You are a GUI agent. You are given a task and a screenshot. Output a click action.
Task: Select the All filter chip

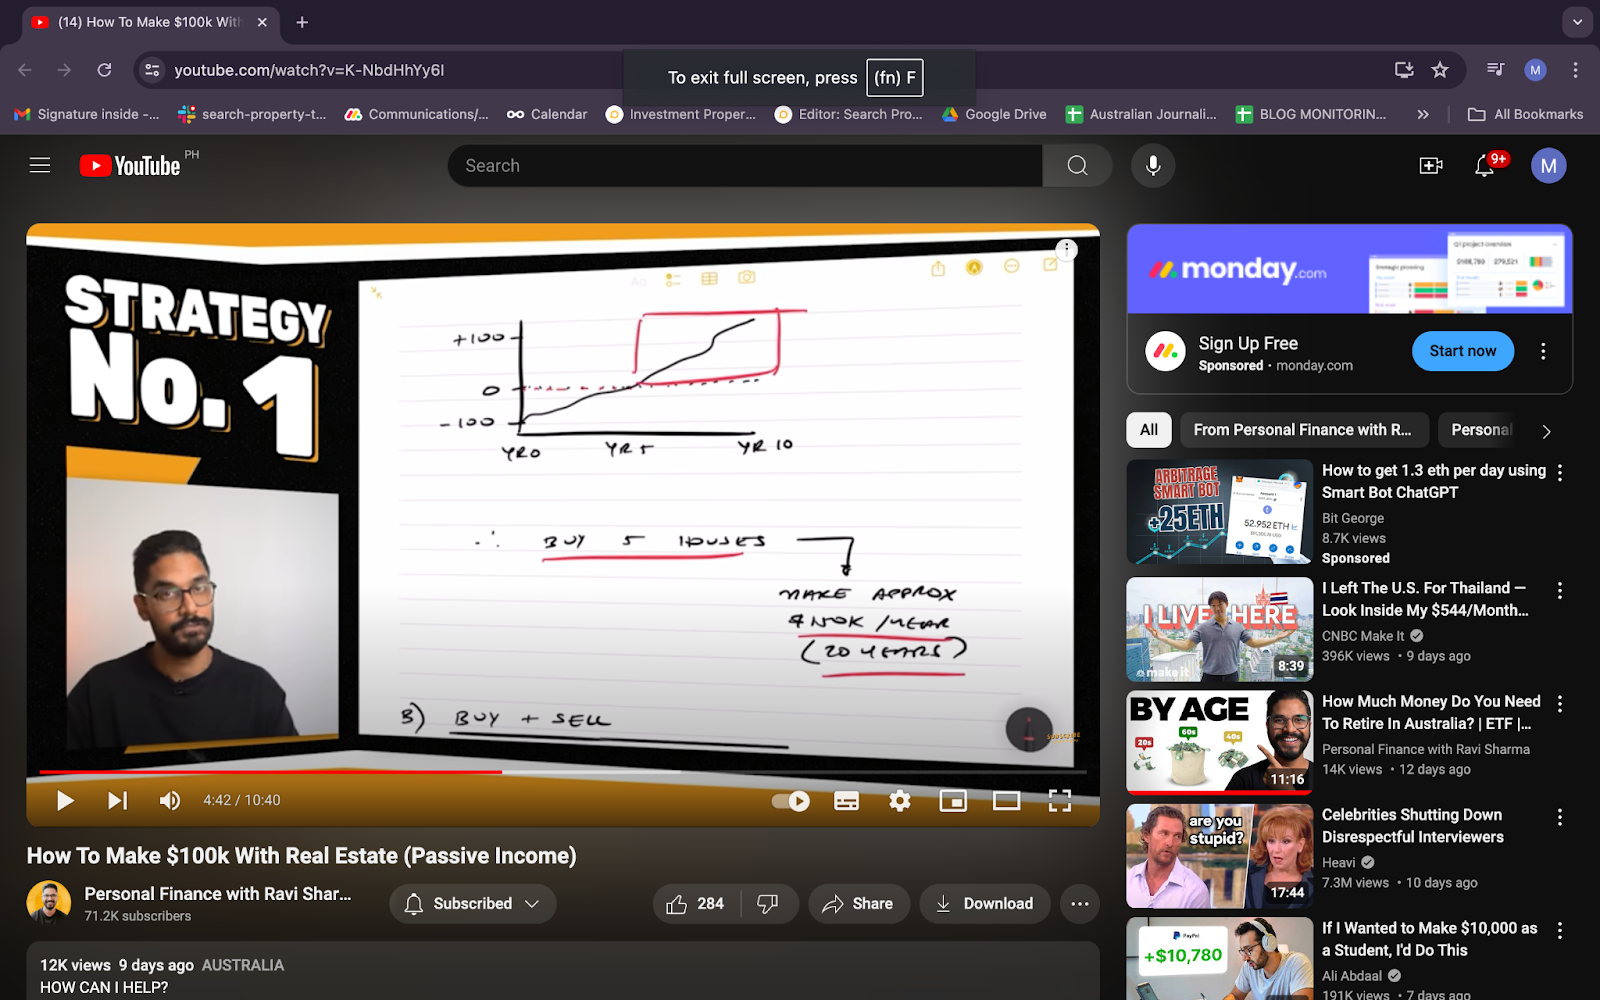pos(1149,430)
